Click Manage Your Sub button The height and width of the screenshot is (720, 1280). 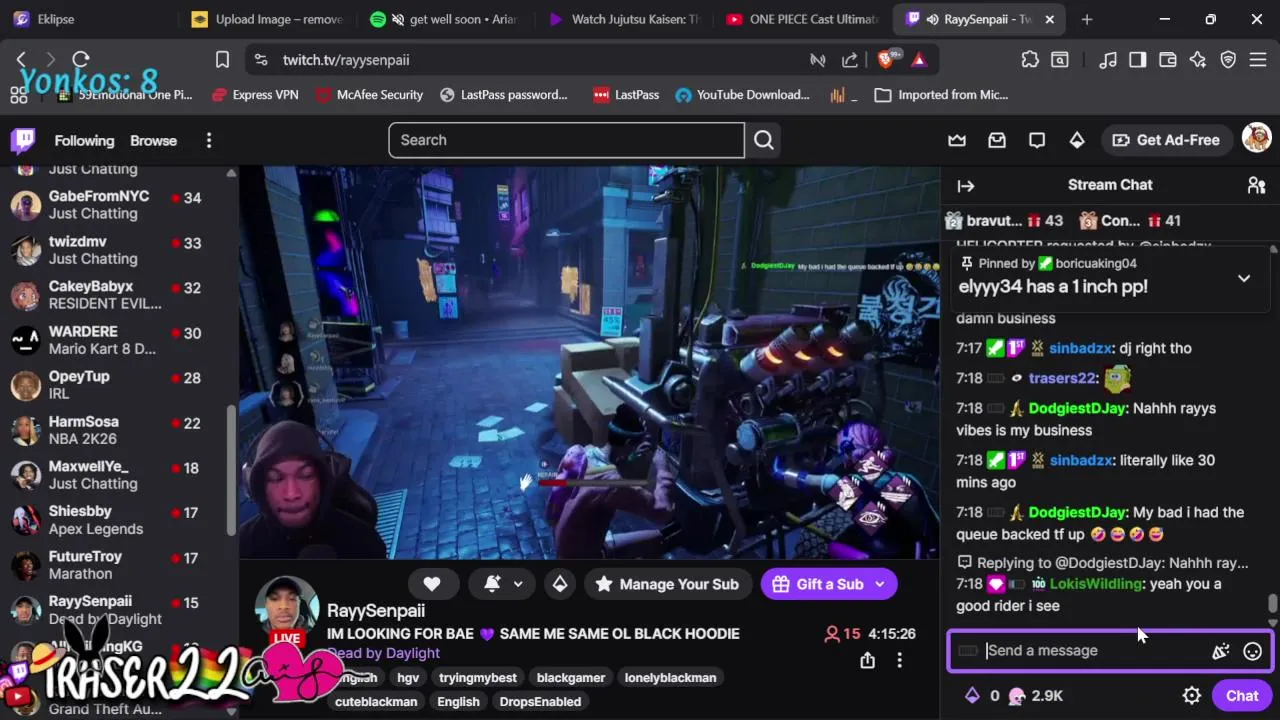666,584
